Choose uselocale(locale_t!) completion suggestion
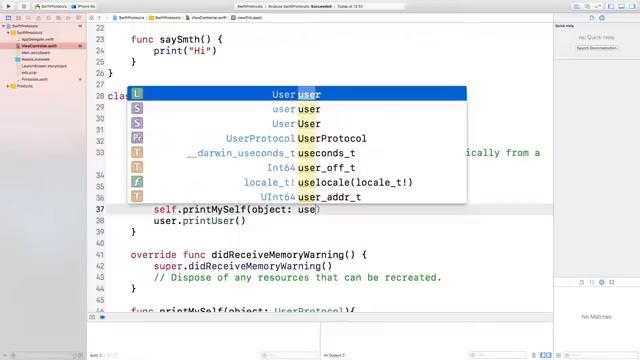 point(297,182)
